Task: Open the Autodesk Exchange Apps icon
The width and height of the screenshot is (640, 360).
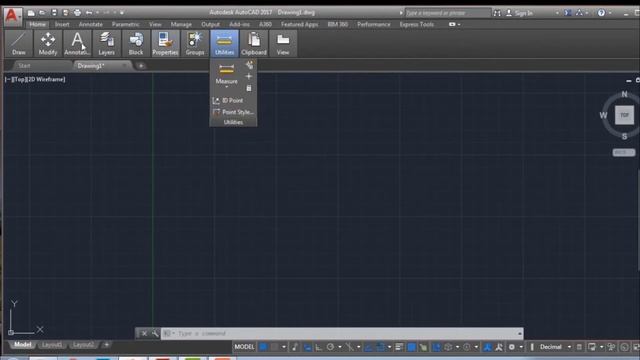Action: [568, 13]
